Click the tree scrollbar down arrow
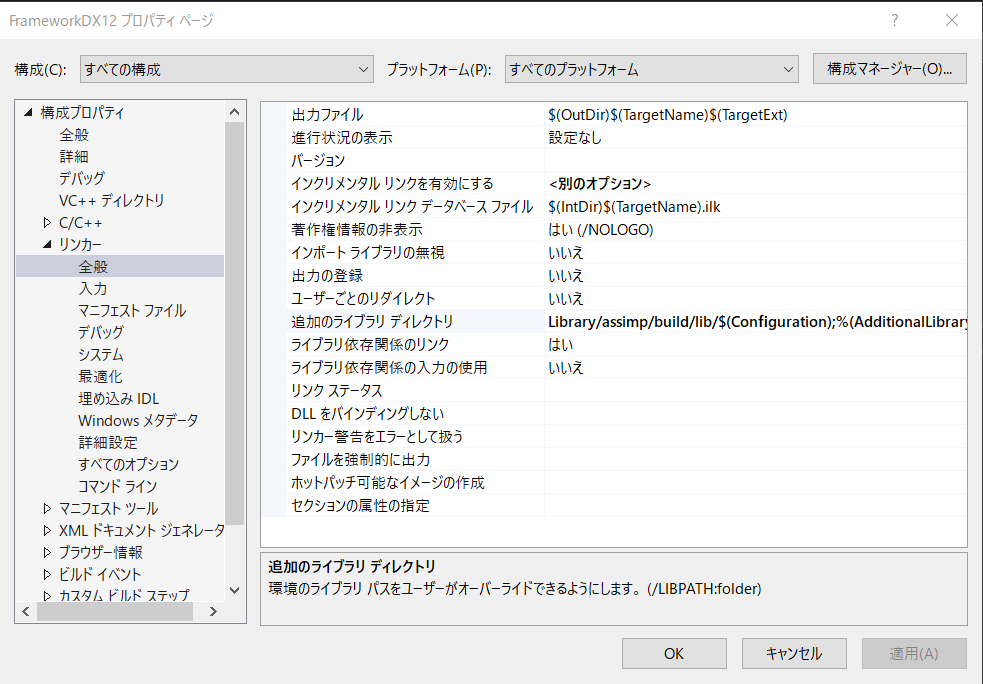Viewport: 983px width, 684px height. point(234,590)
